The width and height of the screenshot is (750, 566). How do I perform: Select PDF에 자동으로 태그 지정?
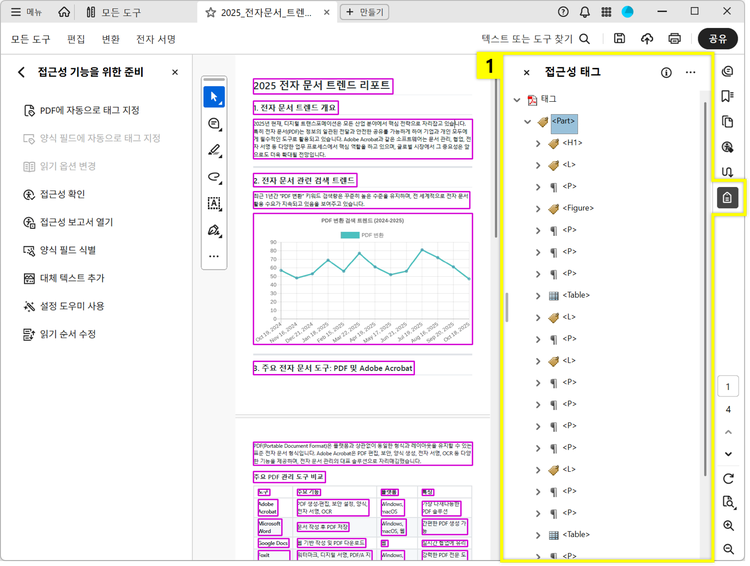point(82,111)
